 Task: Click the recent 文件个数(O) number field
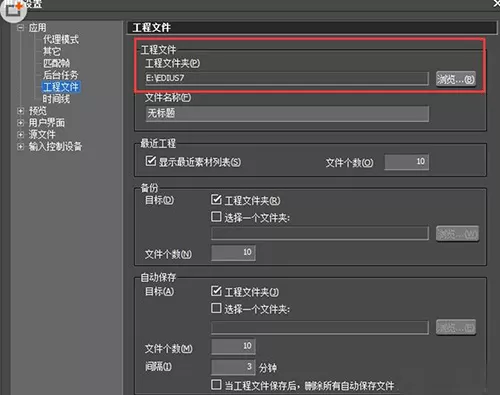point(406,162)
